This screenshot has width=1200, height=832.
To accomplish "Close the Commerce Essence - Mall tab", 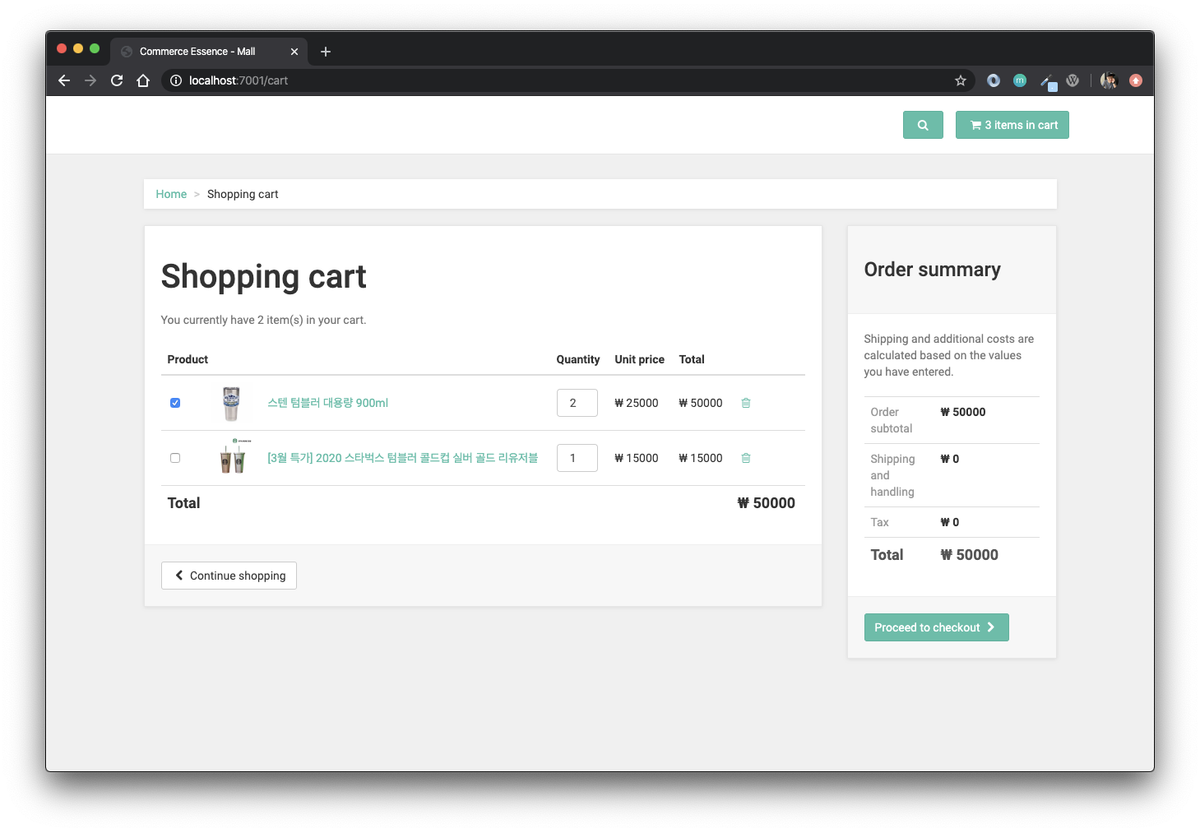I will pyautogui.click(x=294, y=51).
